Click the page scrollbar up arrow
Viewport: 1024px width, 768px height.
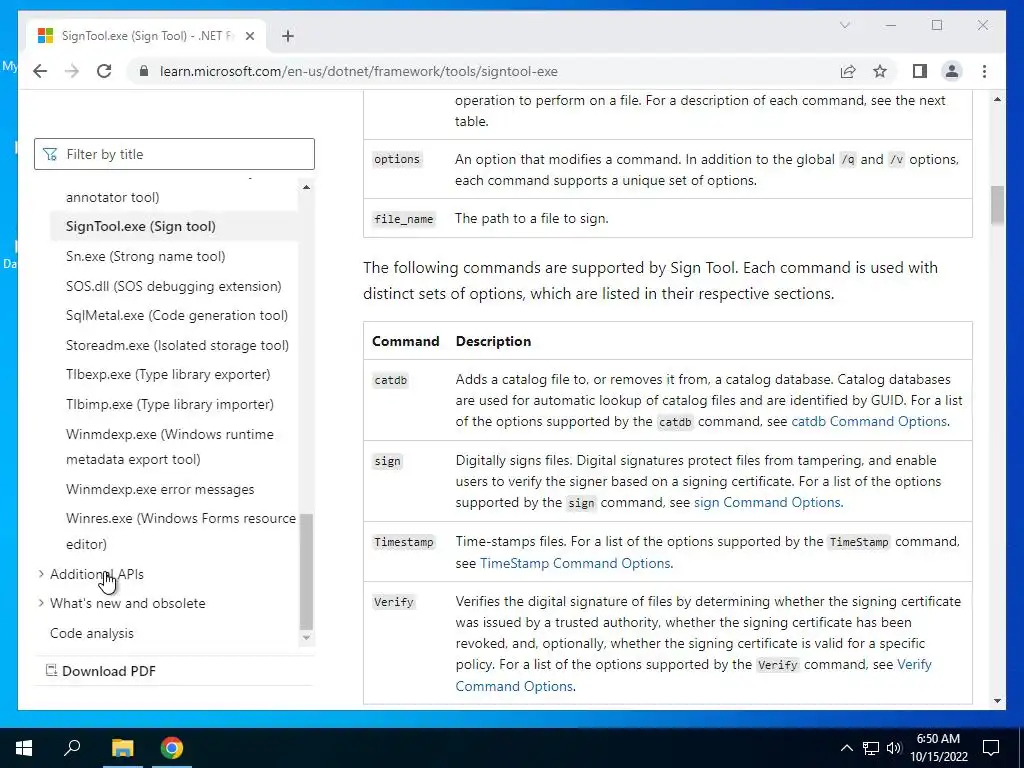(997, 99)
